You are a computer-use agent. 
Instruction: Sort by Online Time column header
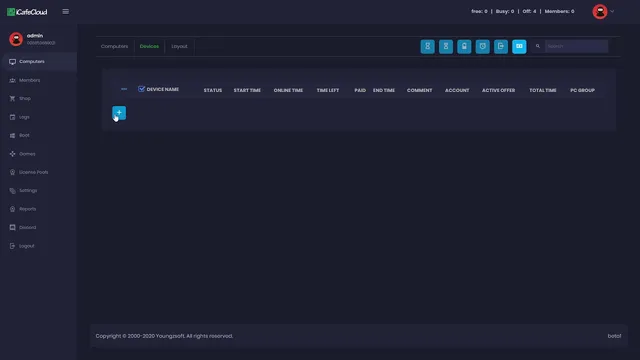tap(288, 90)
